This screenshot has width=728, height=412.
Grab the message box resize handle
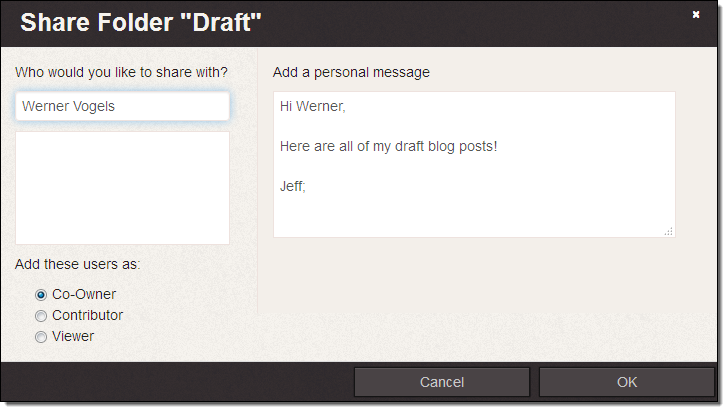(668, 231)
